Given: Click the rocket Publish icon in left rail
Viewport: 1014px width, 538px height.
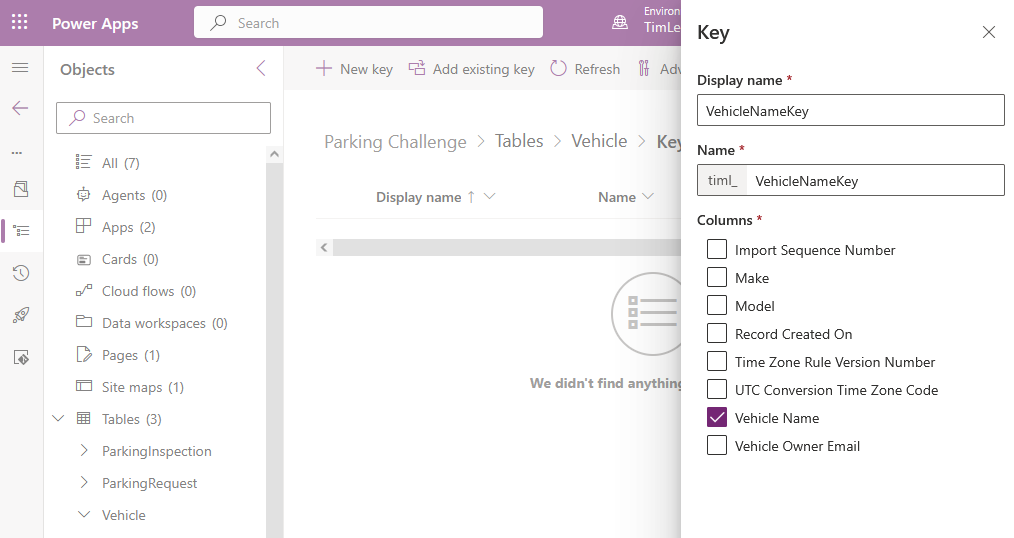Looking at the screenshot, I should tap(20, 315).
